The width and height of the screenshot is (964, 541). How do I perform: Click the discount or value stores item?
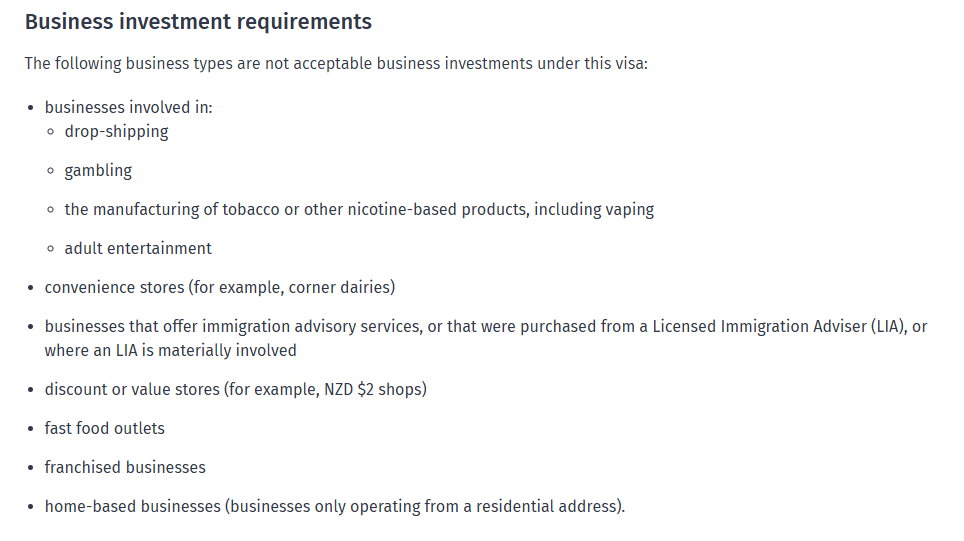click(x=235, y=390)
